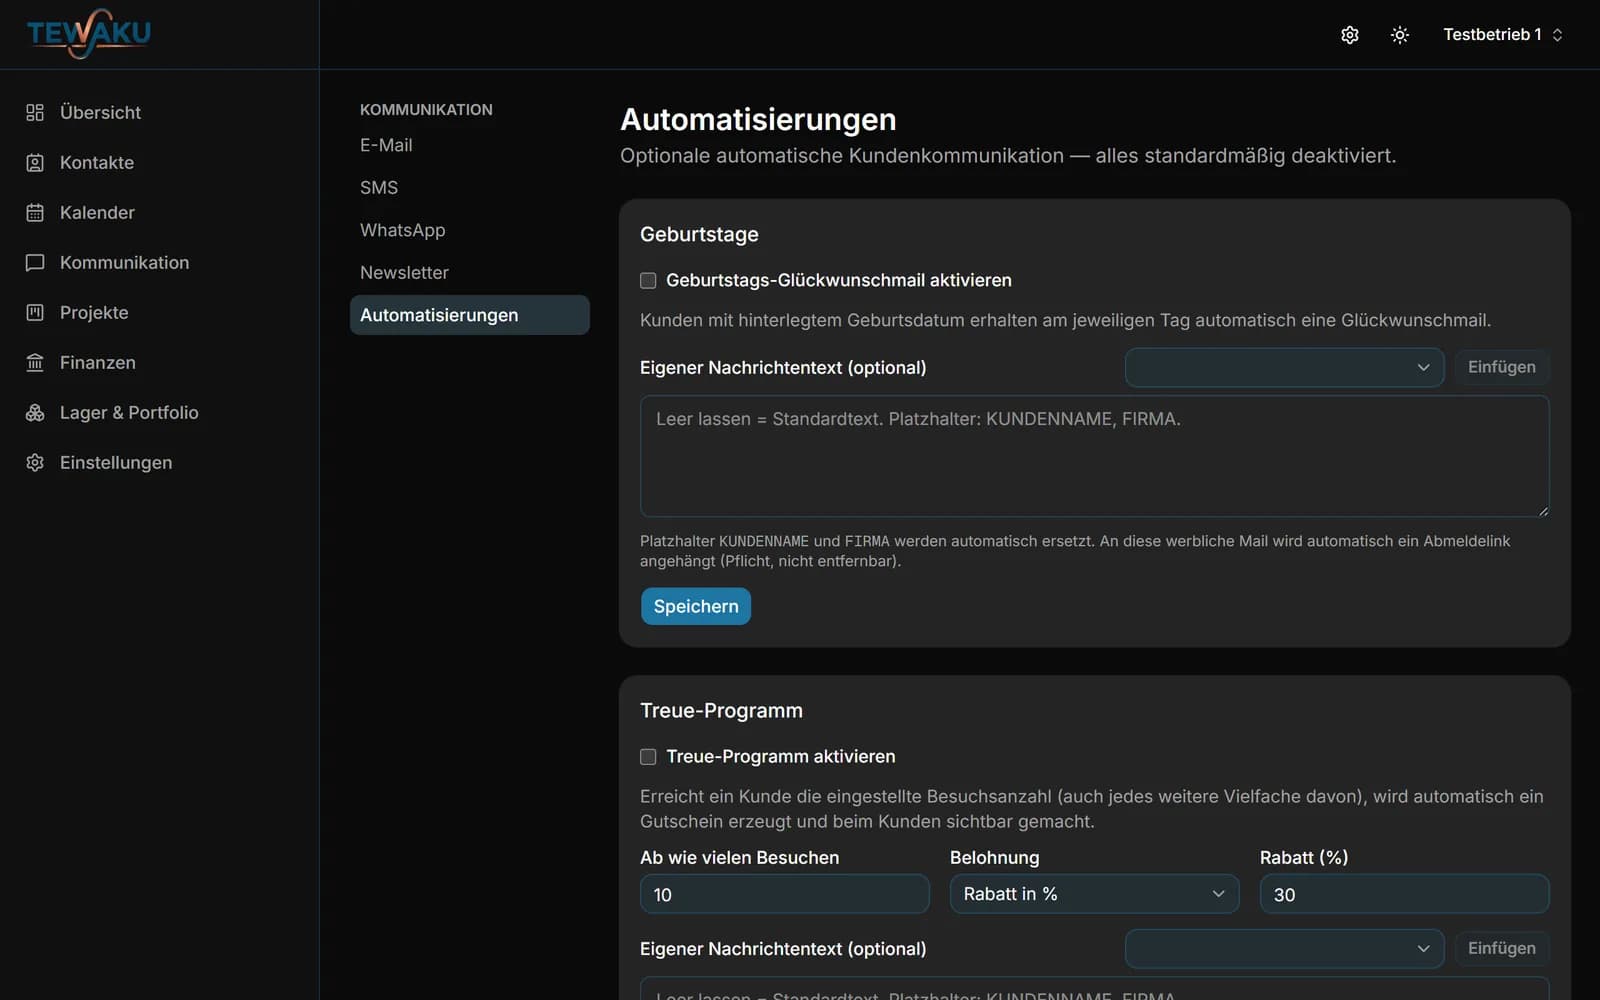This screenshot has width=1600, height=1000.
Task: Click the Treue-Programm section title
Action: click(721, 710)
